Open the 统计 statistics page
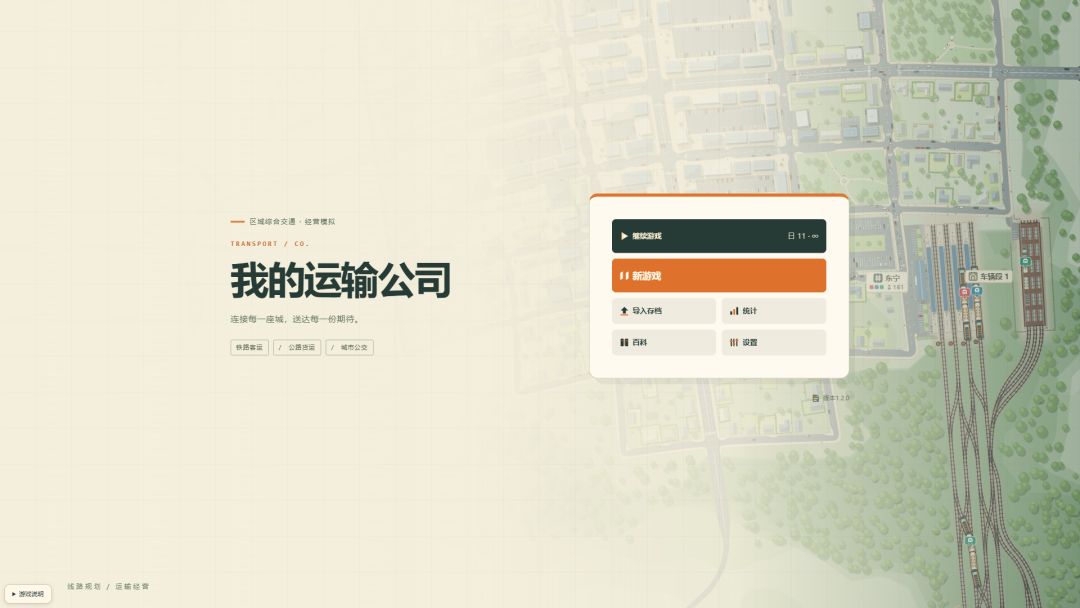Screen dimensions: 1080x608 click(773, 311)
